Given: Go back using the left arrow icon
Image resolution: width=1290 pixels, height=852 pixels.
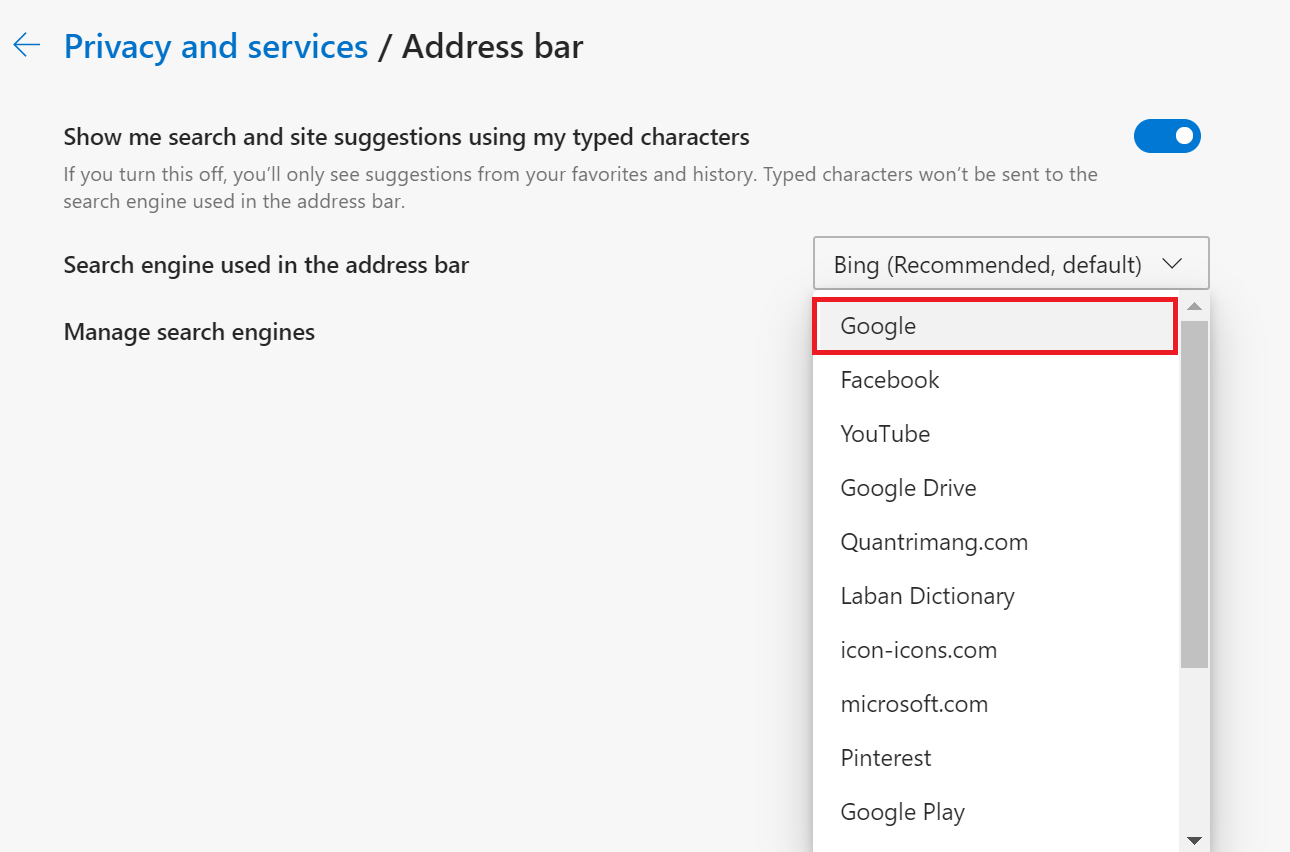Looking at the screenshot, I should coord(27,46).
